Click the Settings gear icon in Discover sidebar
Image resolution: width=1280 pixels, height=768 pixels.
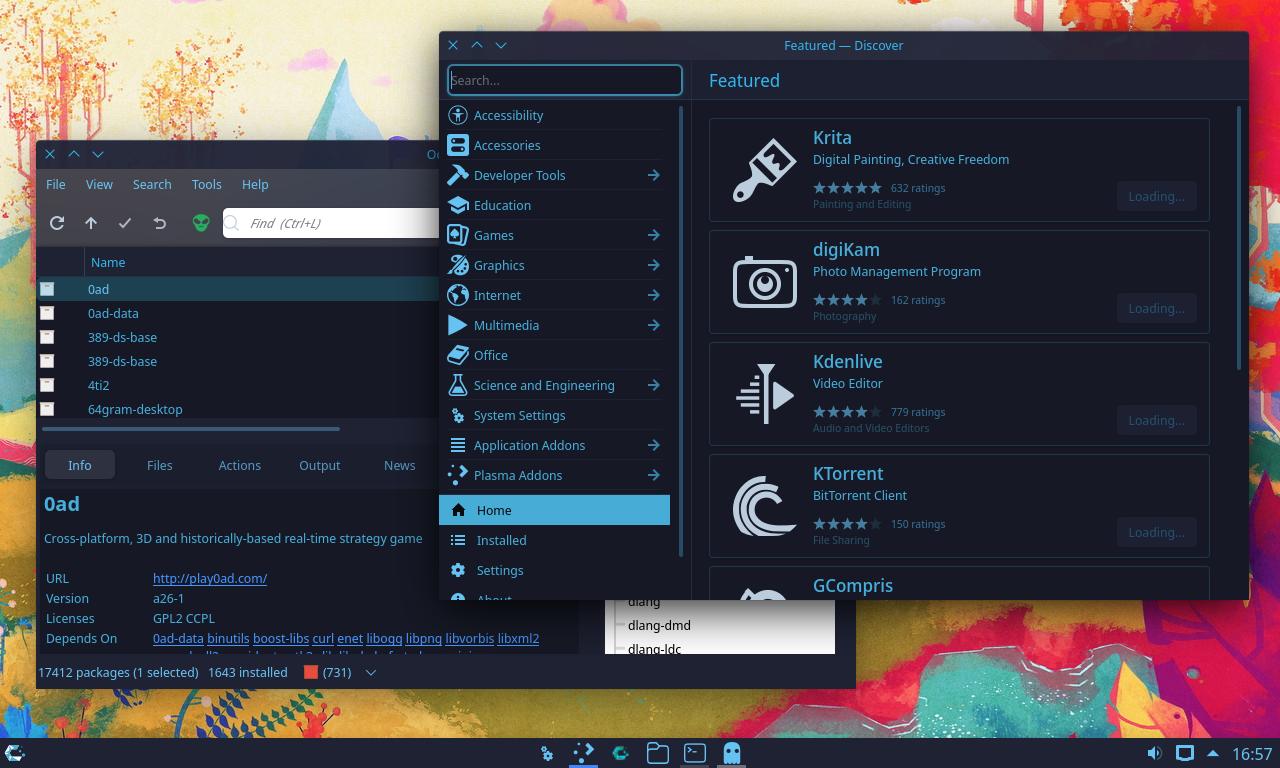point(458,570)
